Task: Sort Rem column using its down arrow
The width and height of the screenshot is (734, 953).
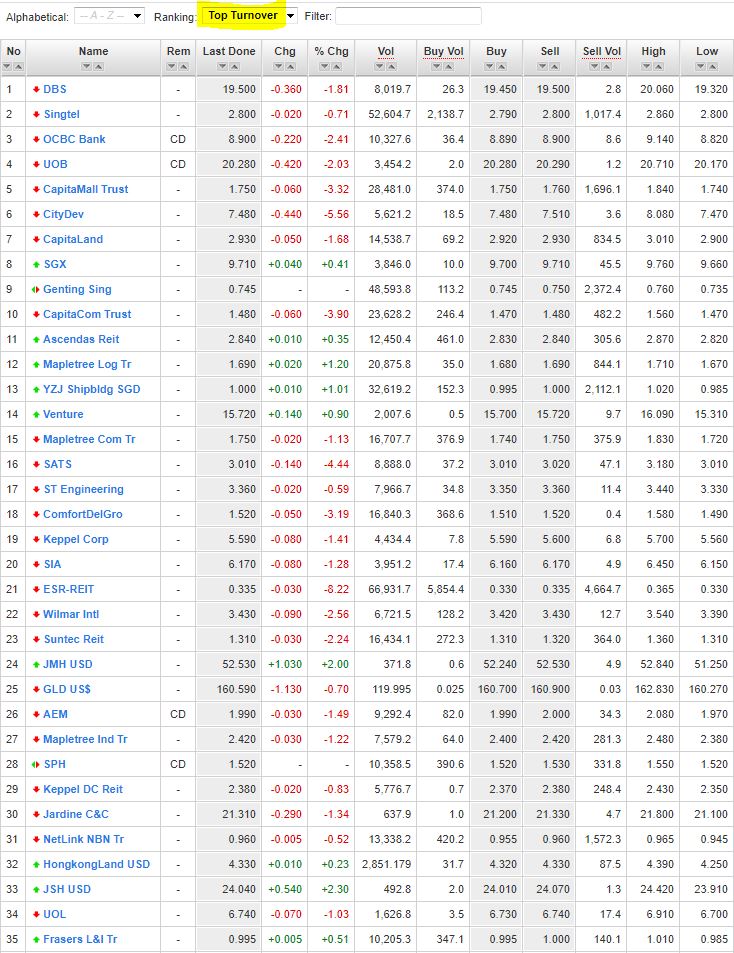Action: pyautogui.click(x=172, y=66)
